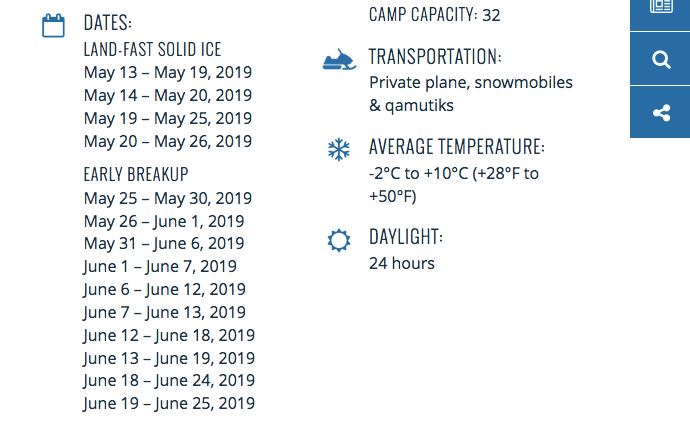690x425 pixels.
Task: Click the Transportation heading
Action: click(x=435, y=56)
